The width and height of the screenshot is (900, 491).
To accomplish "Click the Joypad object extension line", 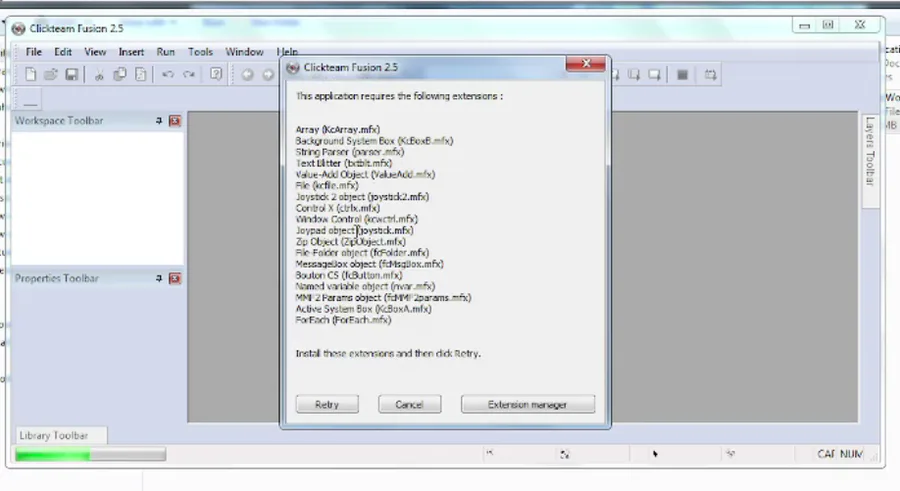I will pos(354,230).
